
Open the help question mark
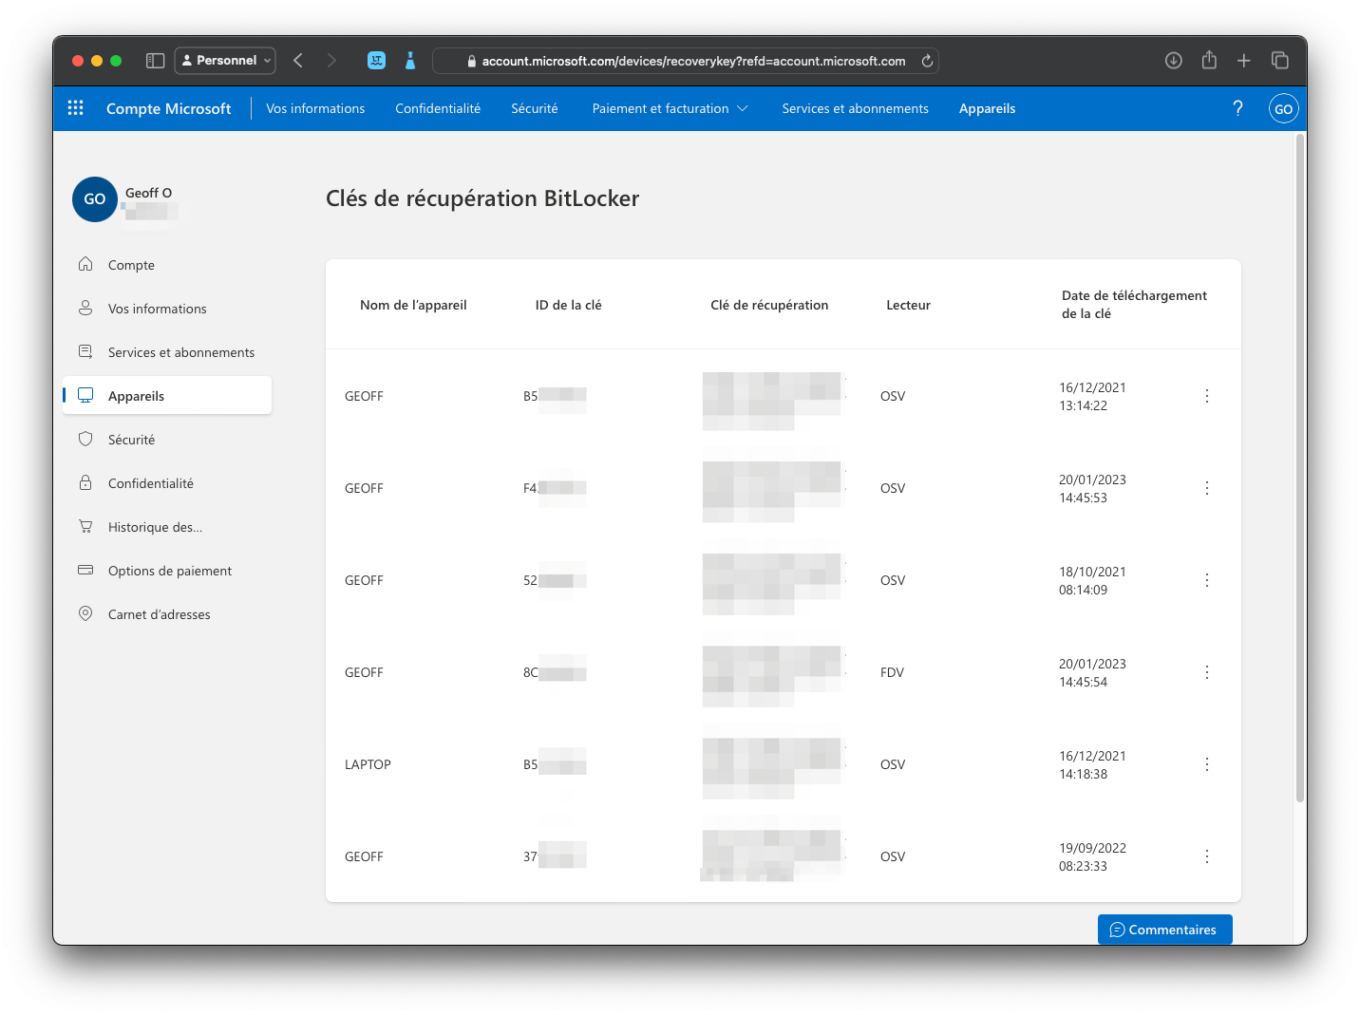tap(1238, 108)
